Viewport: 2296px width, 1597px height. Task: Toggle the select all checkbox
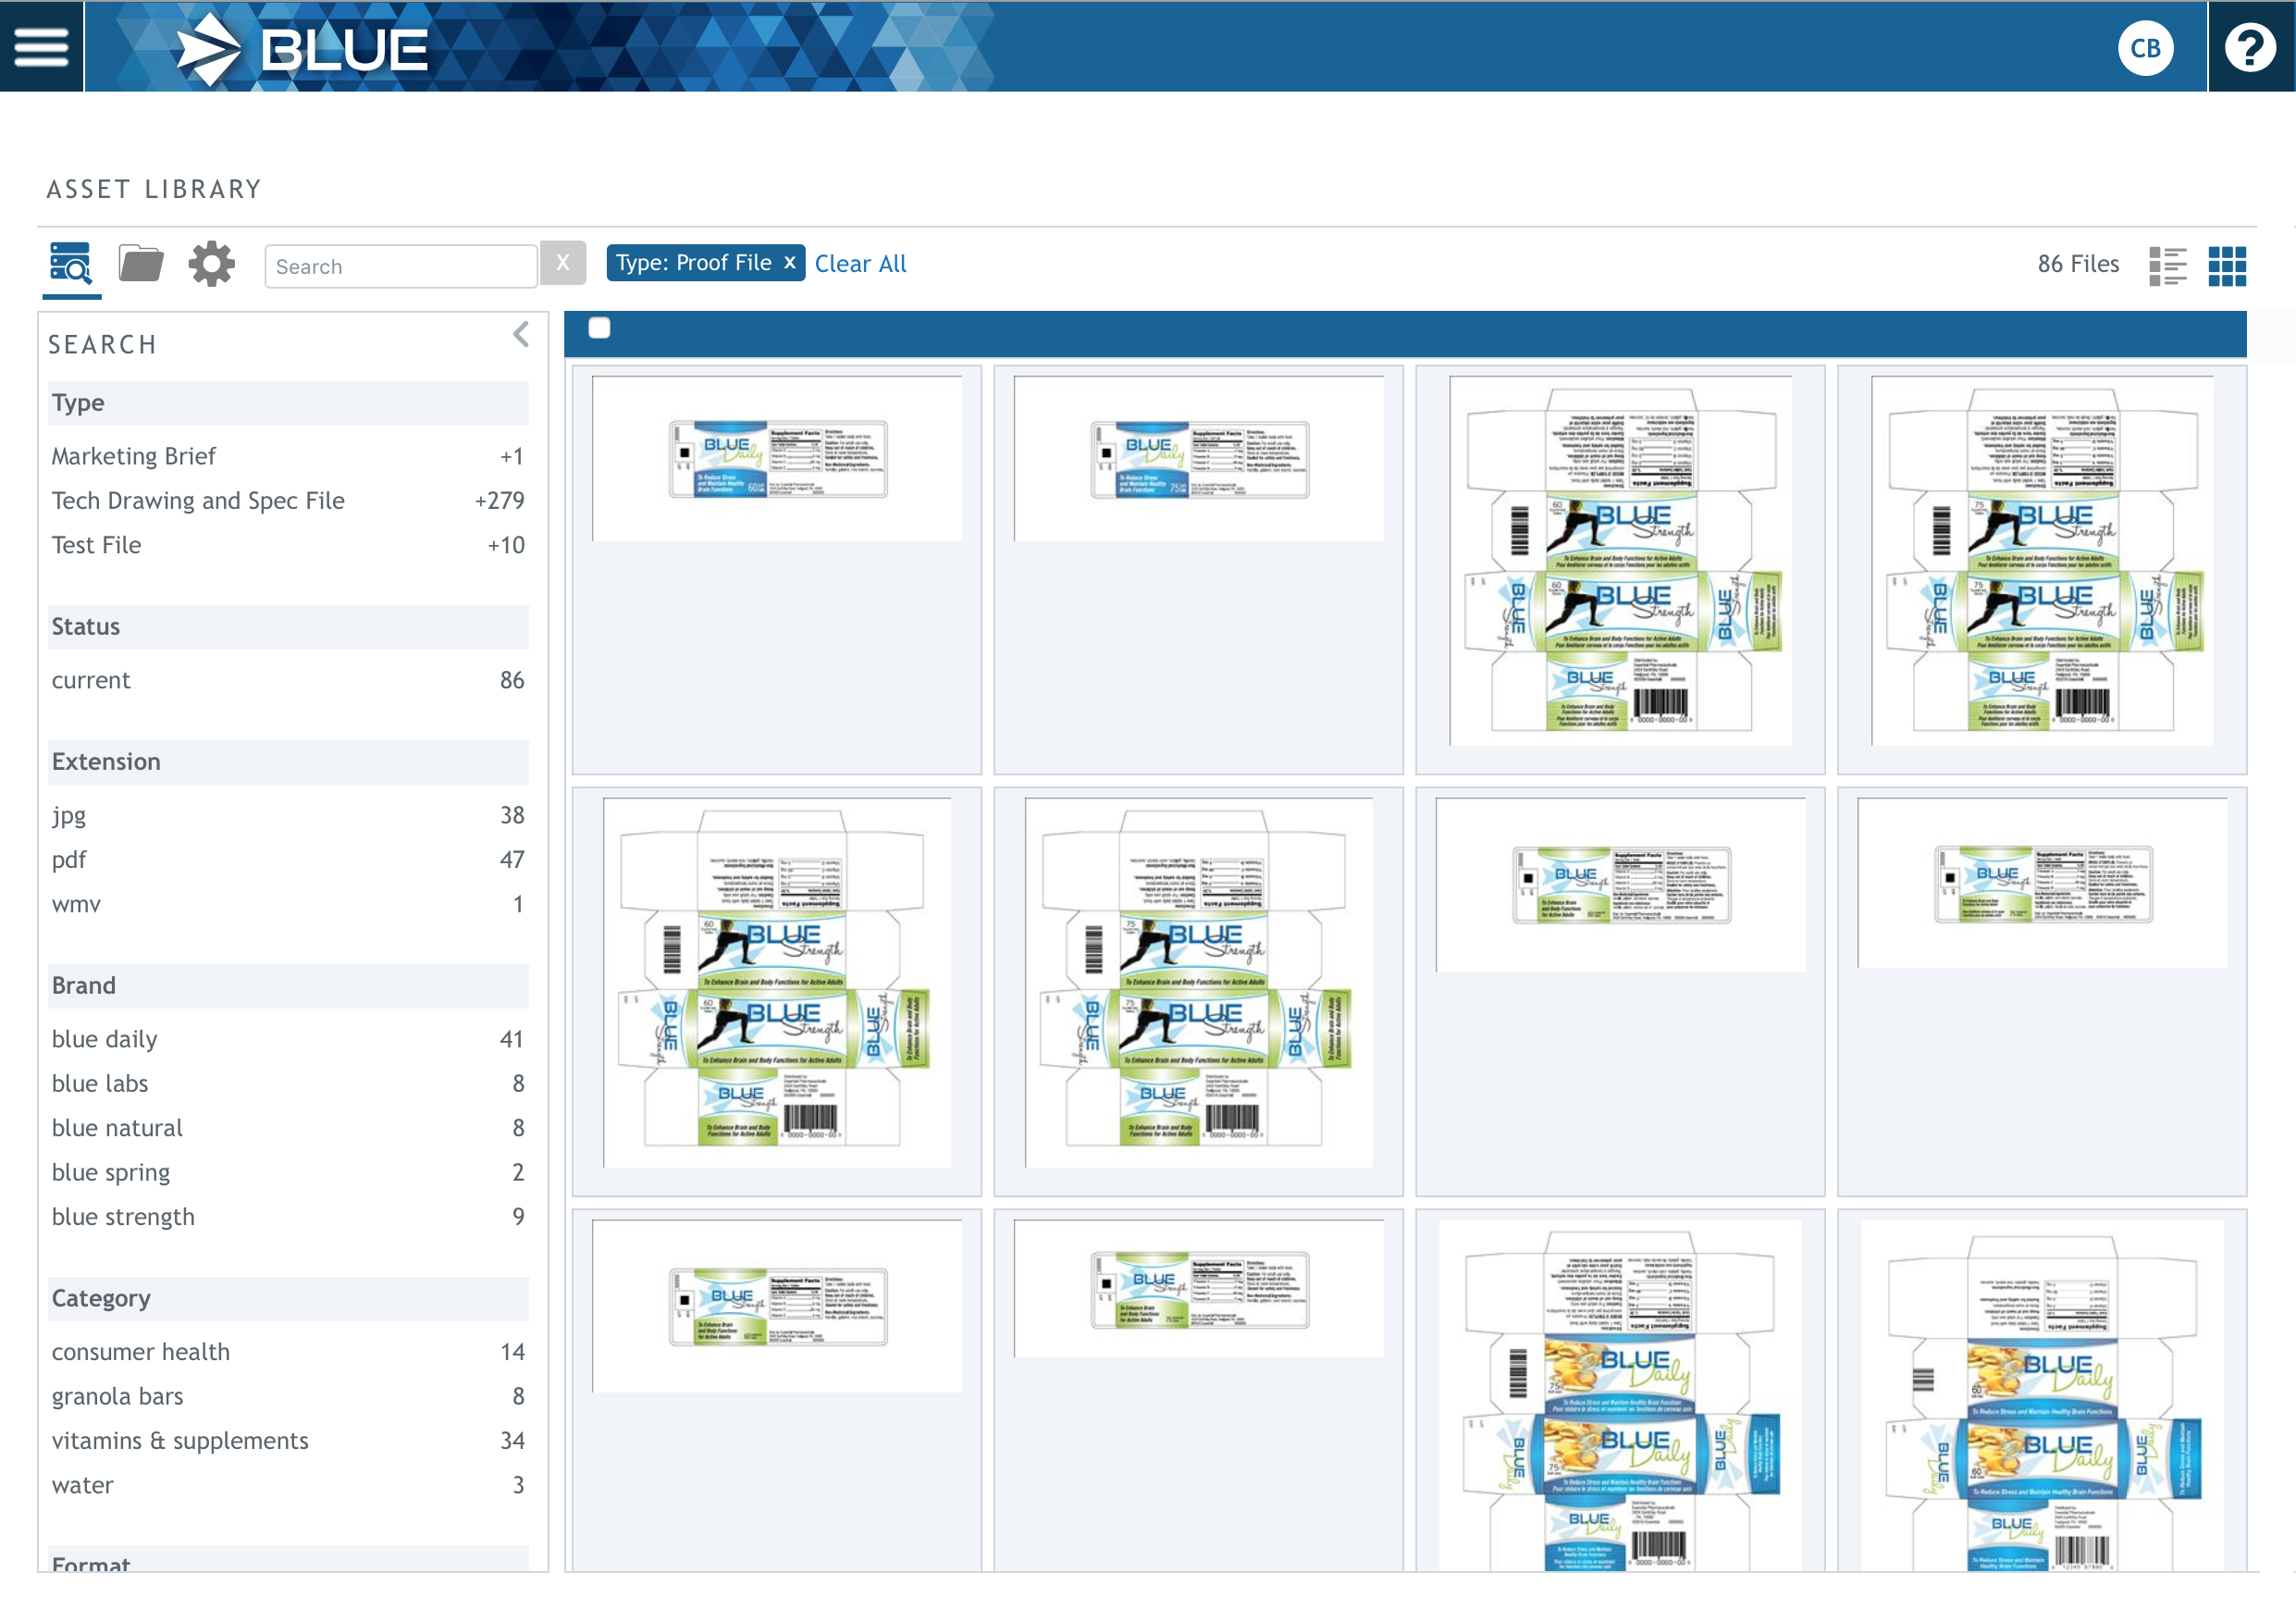point(599,328)
